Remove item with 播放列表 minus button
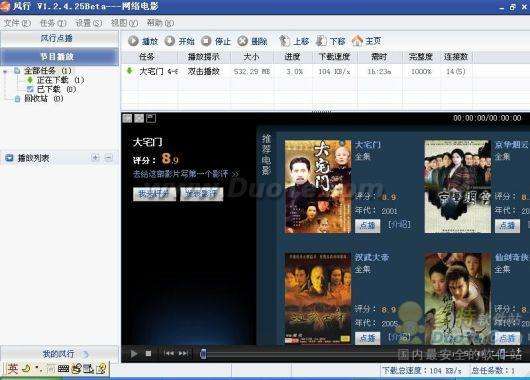The image size is (530, 380). [109, 158]
